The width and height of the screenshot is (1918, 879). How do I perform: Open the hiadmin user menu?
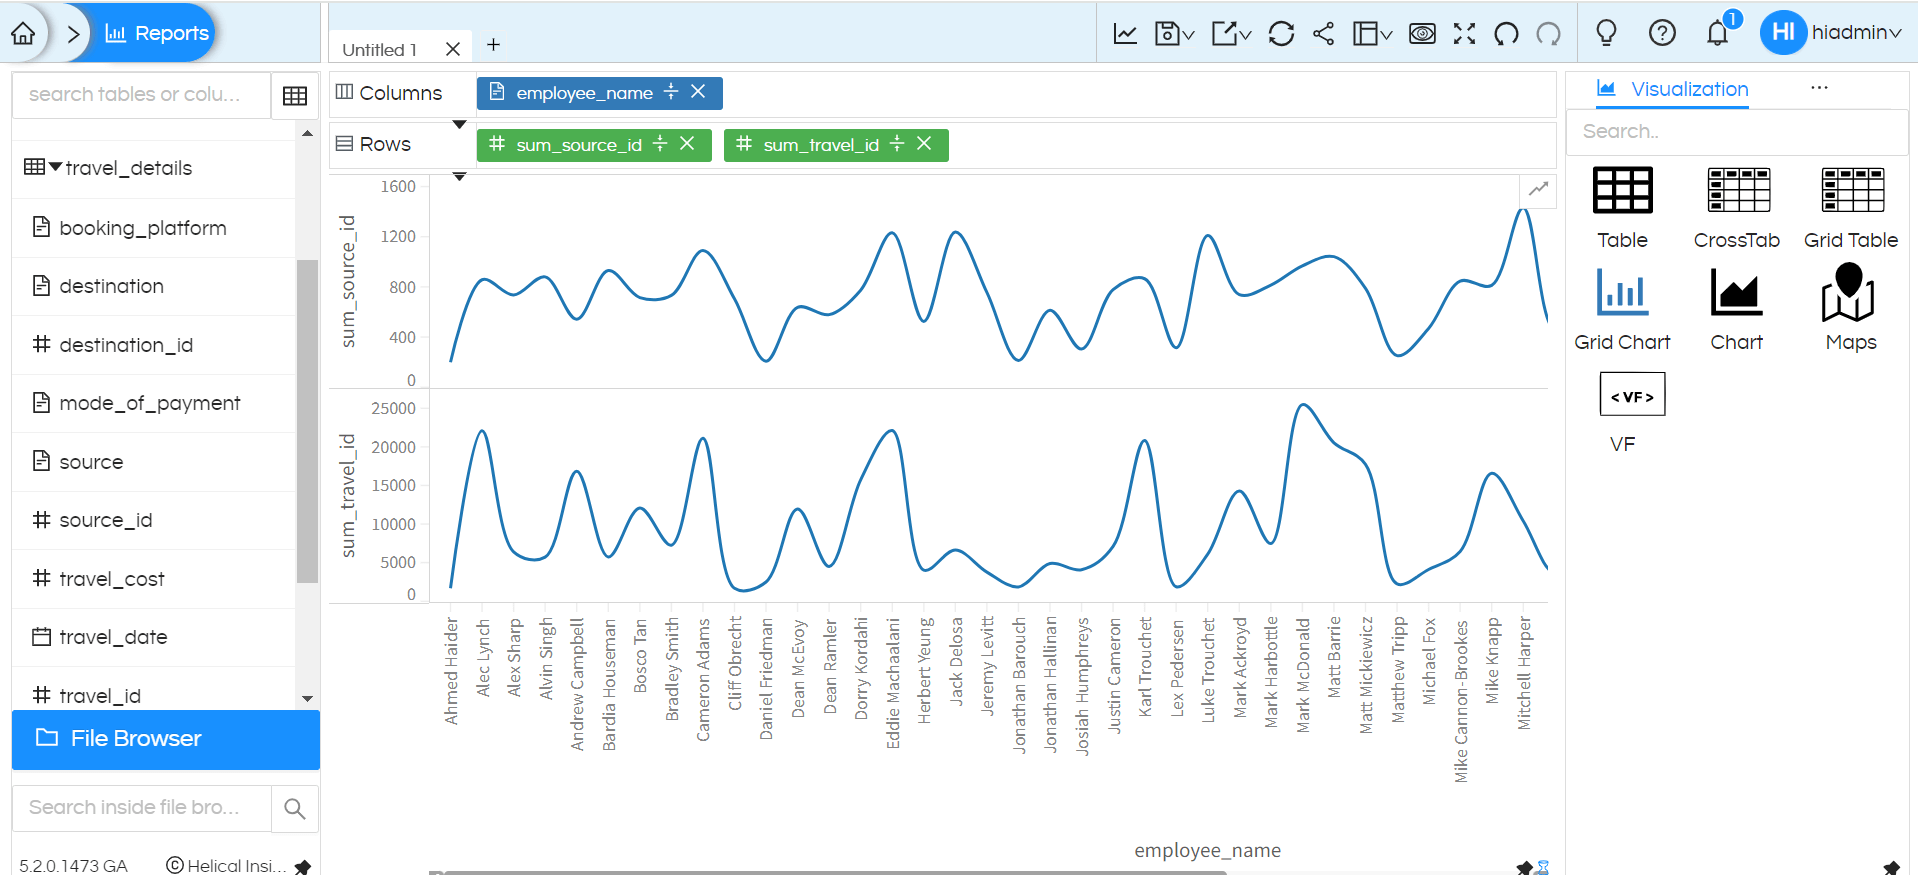pos(1832,33)
